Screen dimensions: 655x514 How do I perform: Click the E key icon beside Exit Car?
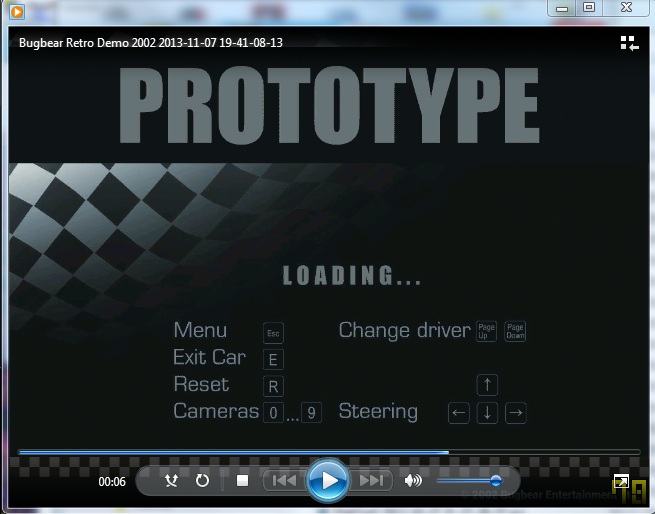click(273, 360)
